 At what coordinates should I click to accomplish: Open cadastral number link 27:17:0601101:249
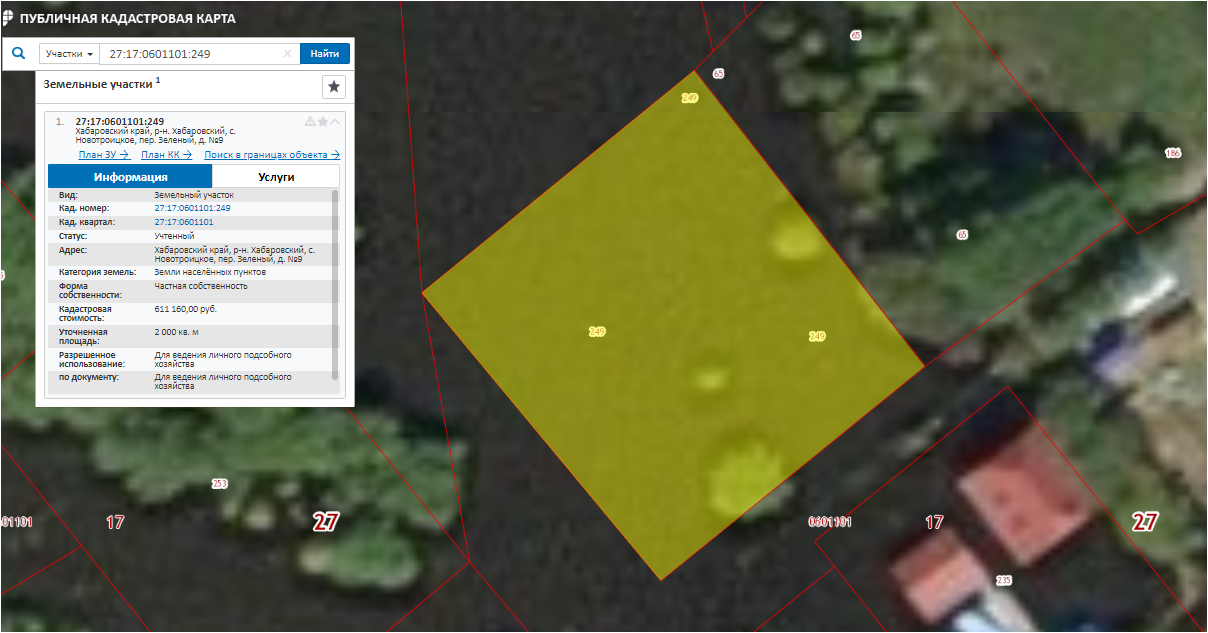tap(192, 208)
